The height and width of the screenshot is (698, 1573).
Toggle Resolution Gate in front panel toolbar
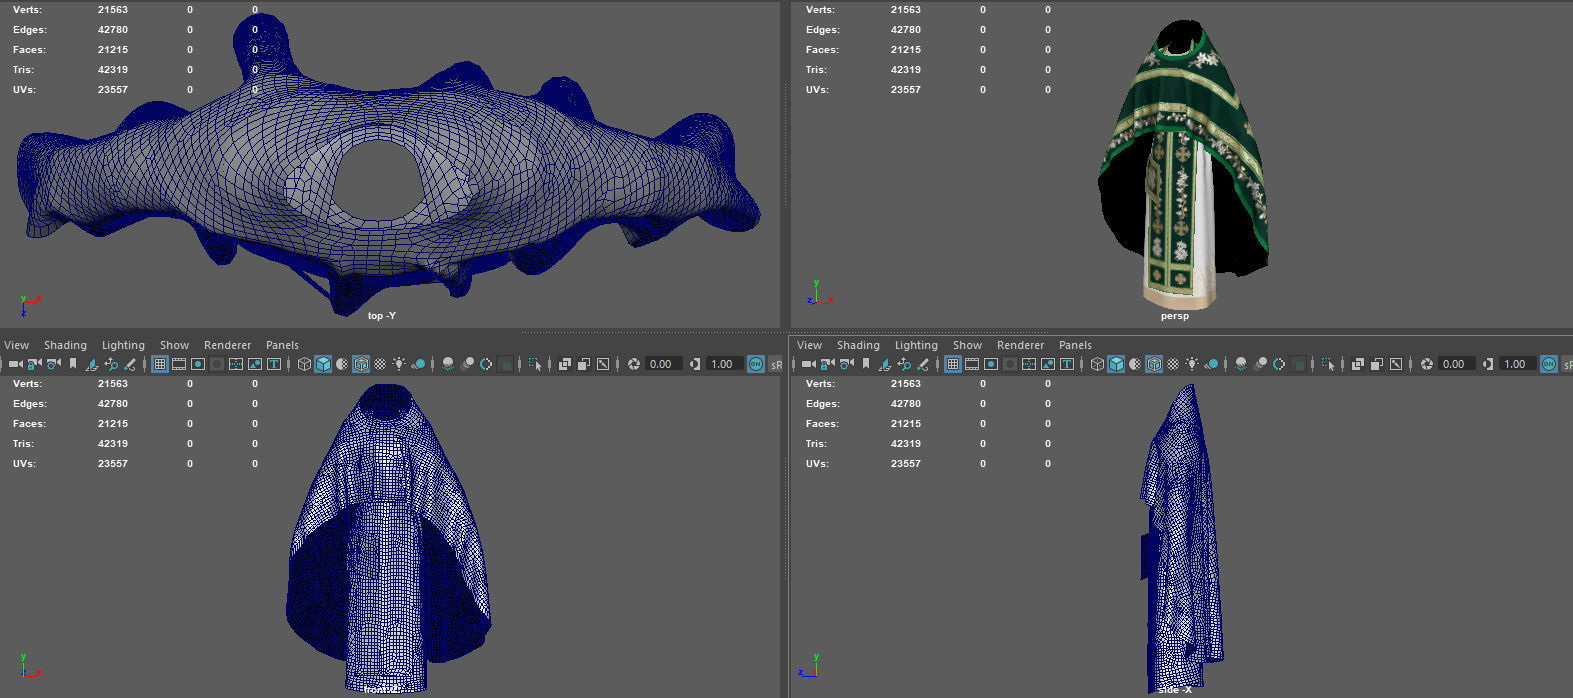[x=198, y=364]
